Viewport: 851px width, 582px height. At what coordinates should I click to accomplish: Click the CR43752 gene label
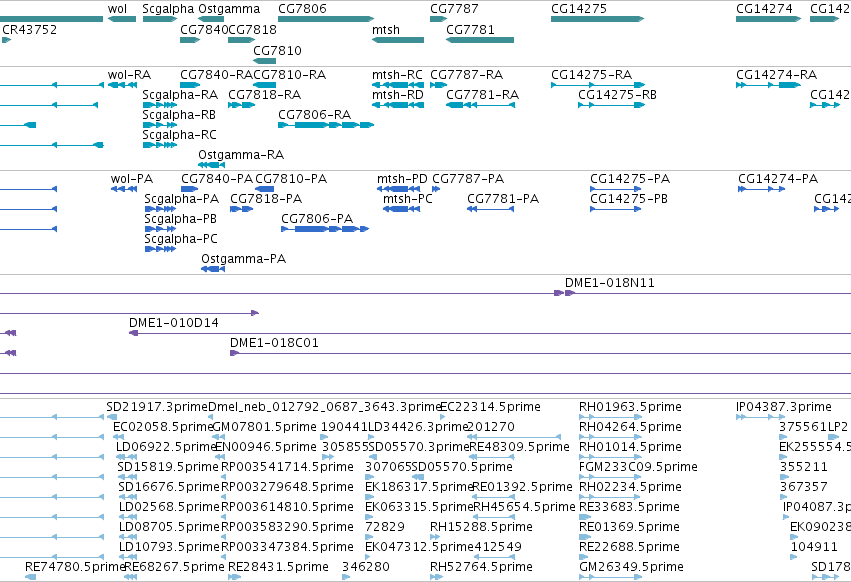coord(29,30)
